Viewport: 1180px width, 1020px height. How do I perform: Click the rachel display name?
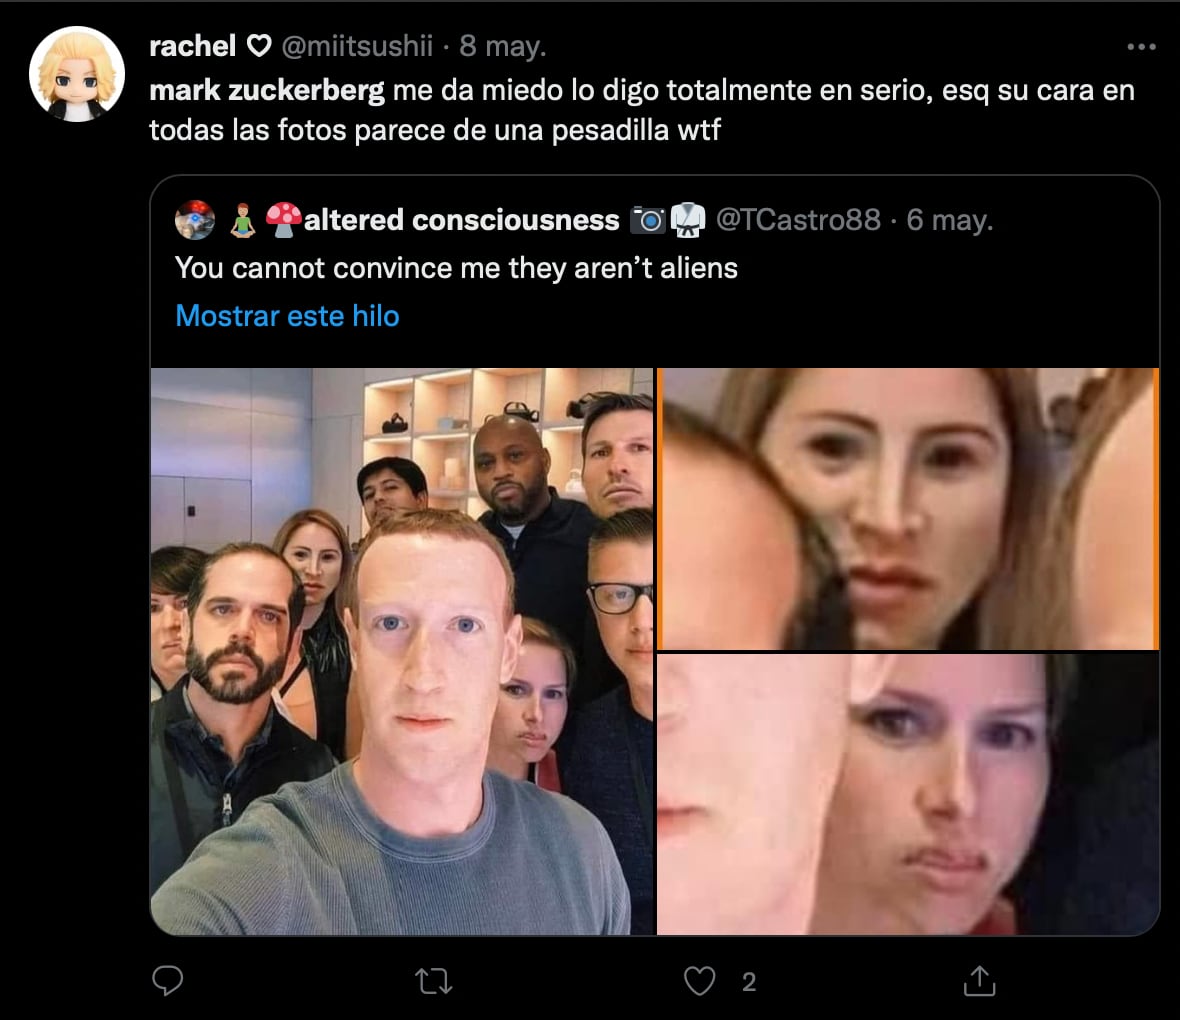(192, 46)
